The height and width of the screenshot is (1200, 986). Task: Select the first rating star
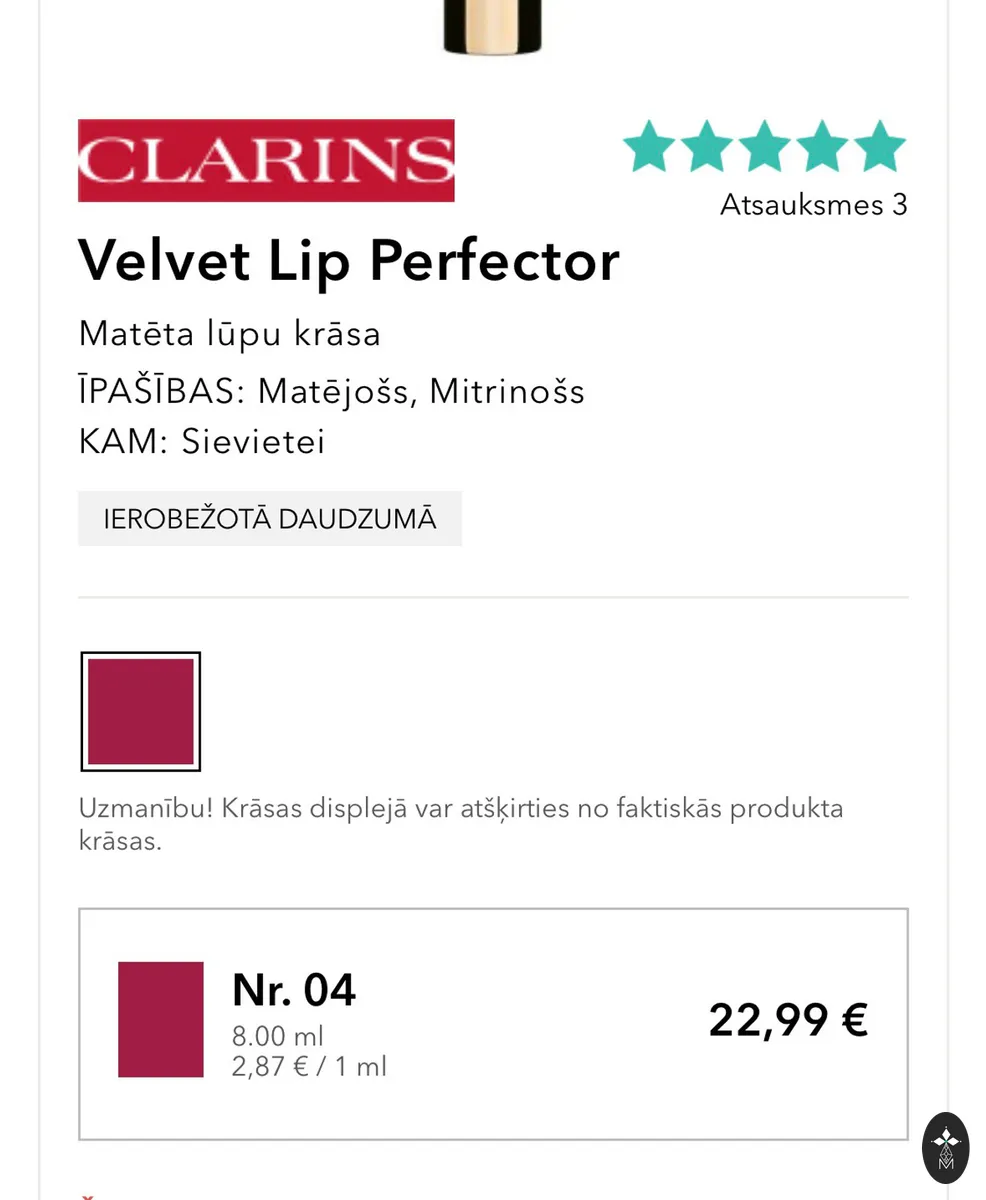[650, 146]
